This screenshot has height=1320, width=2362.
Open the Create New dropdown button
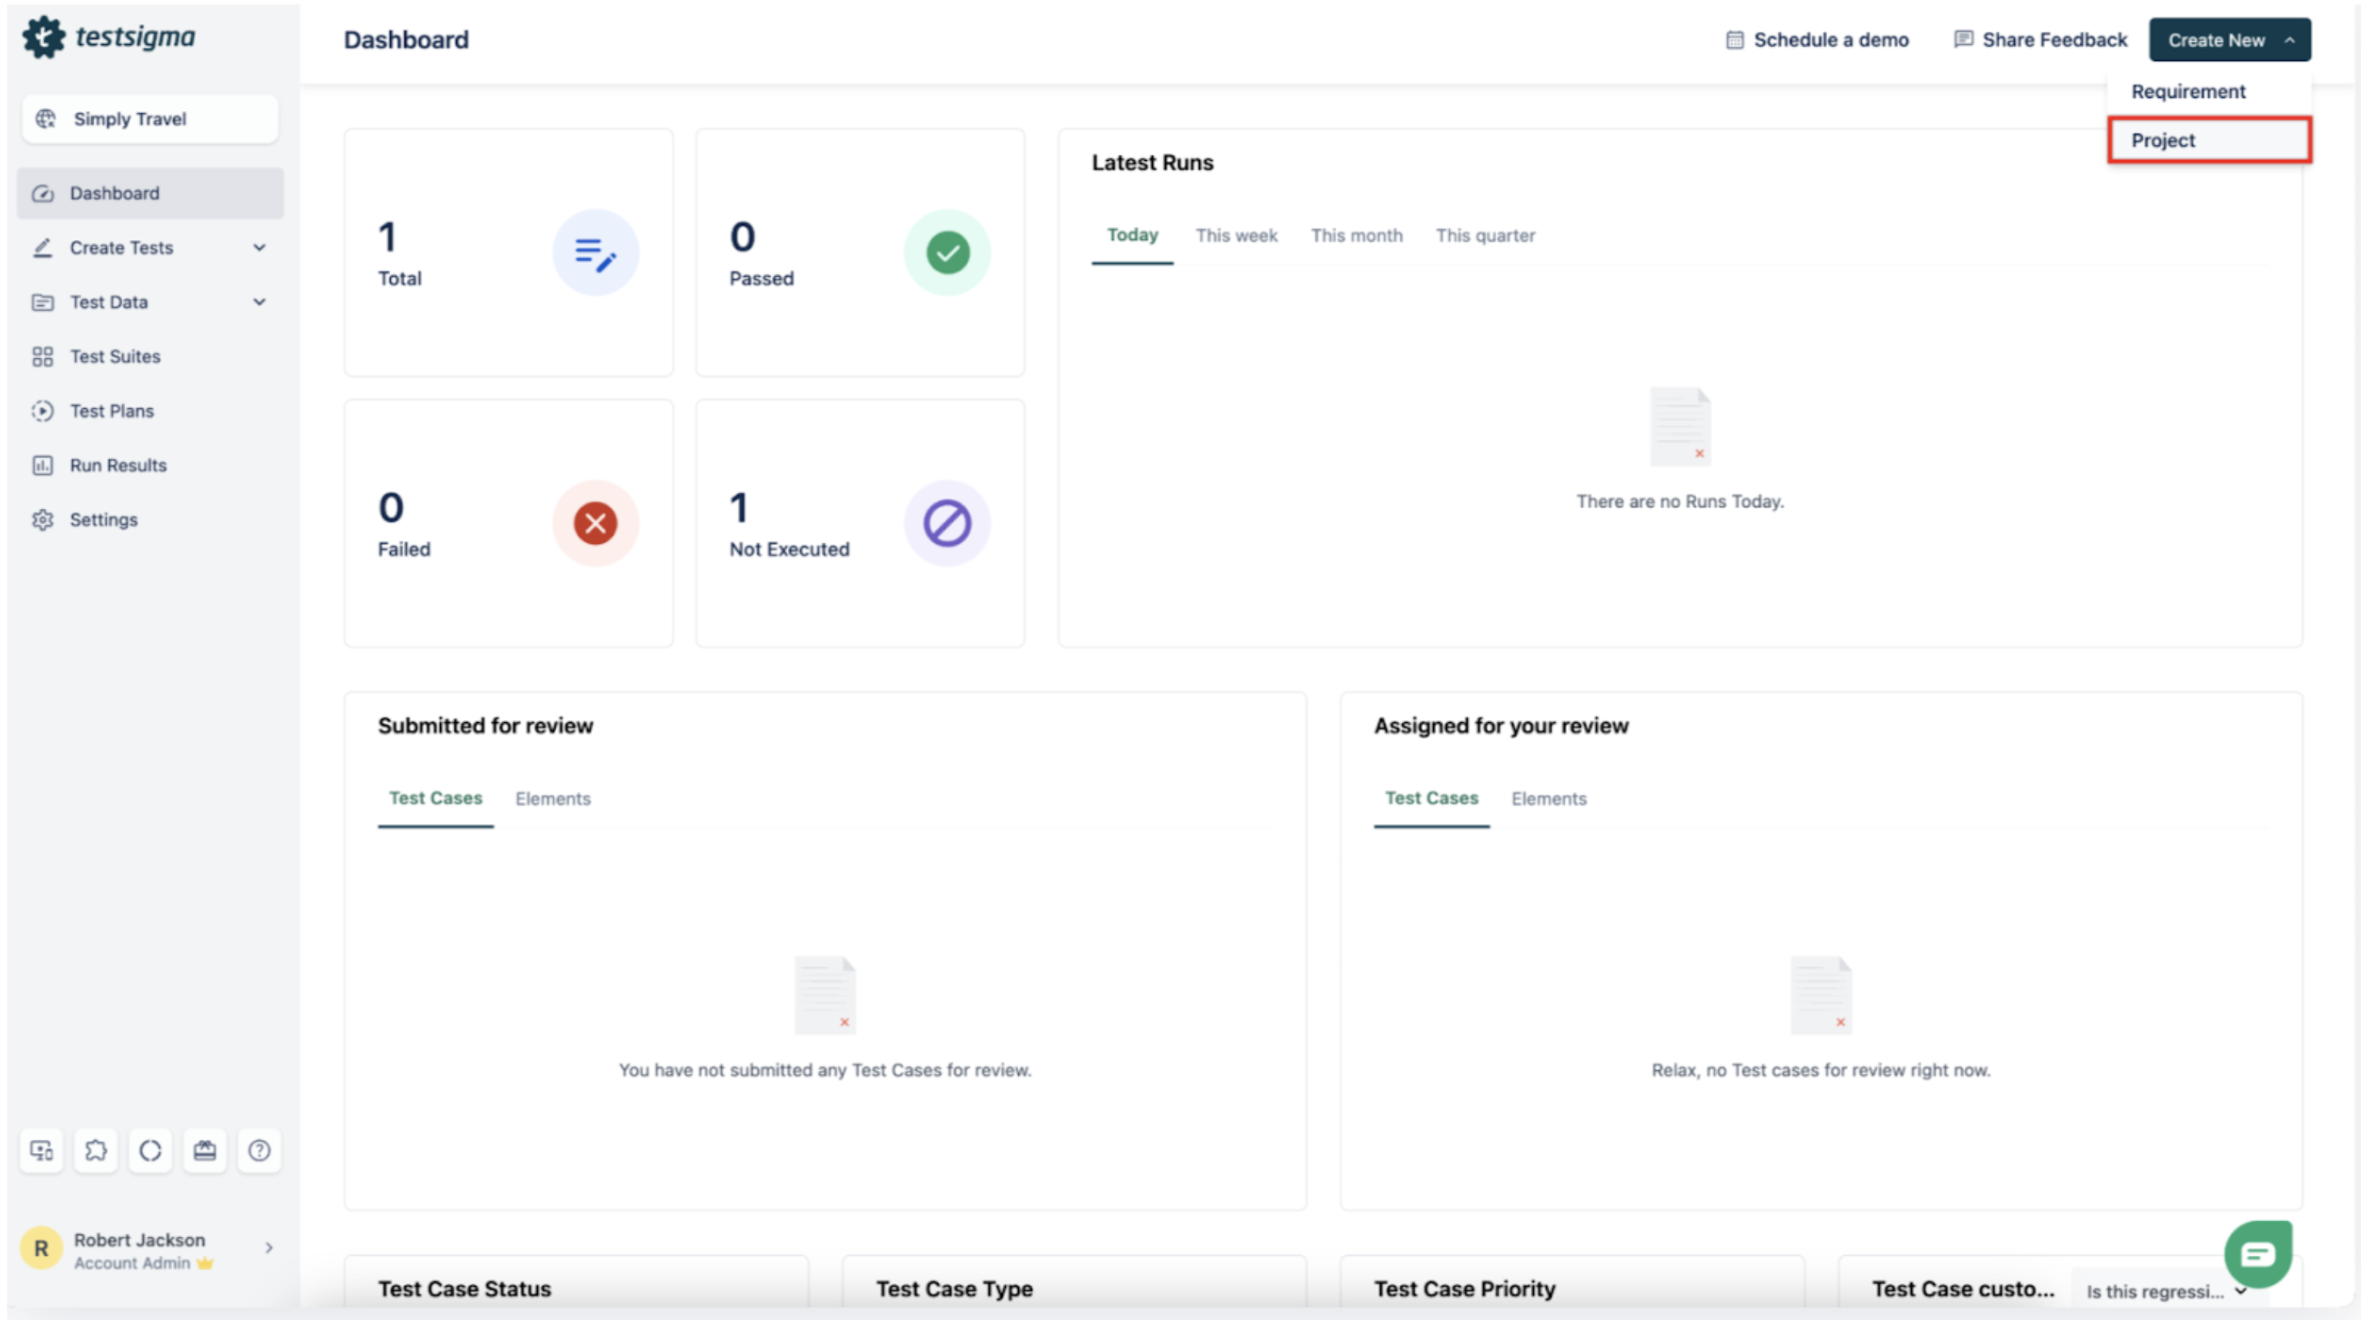point(2229,40)
